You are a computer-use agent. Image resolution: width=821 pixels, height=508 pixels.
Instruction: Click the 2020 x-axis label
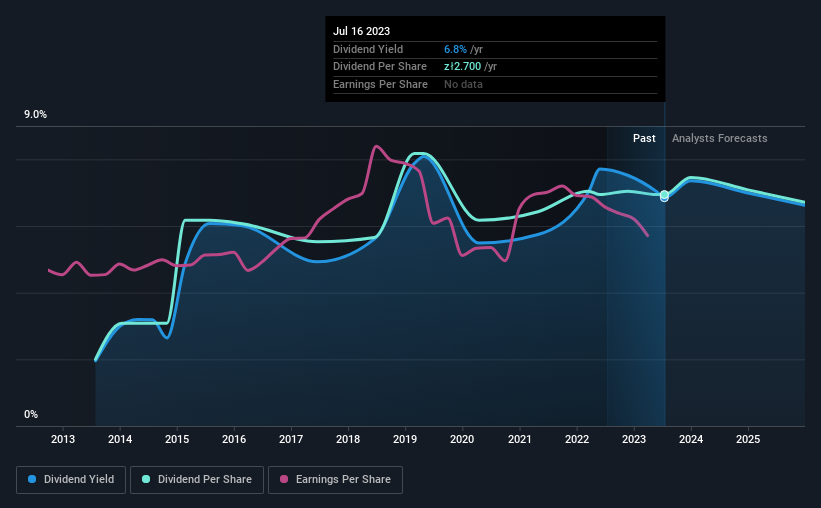click(x=462, y=439)
